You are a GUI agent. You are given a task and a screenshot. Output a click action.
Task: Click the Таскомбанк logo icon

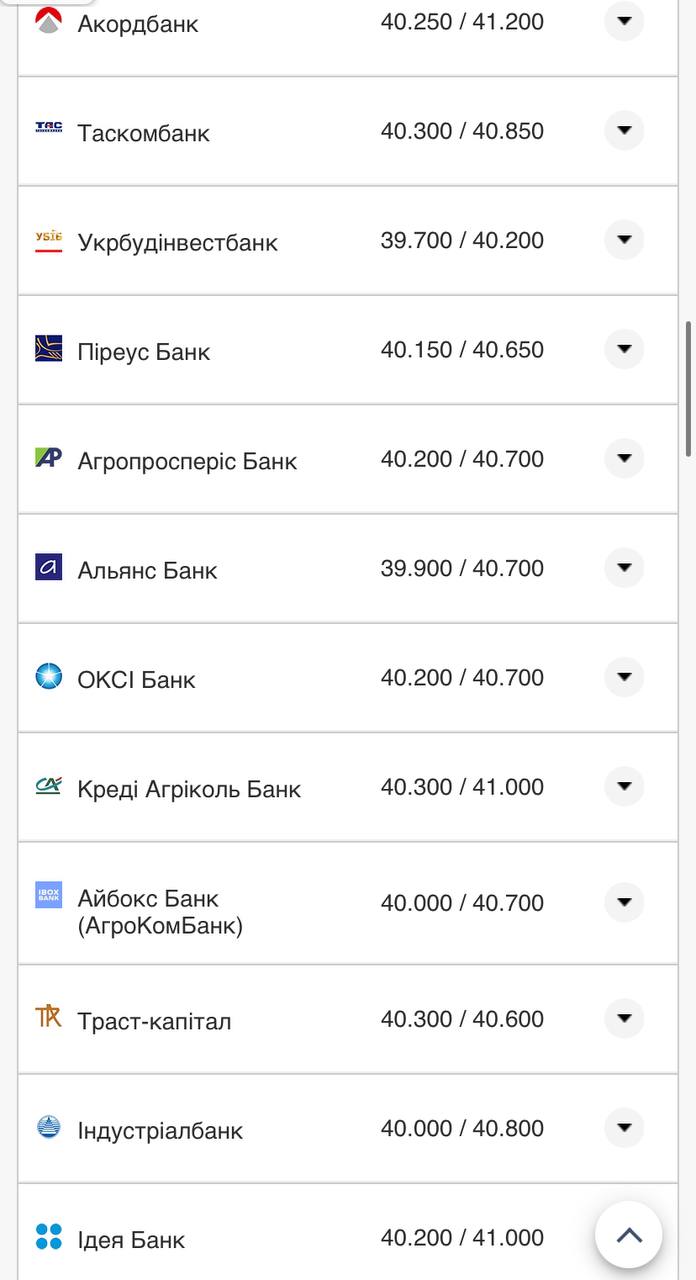click(48, 128)
